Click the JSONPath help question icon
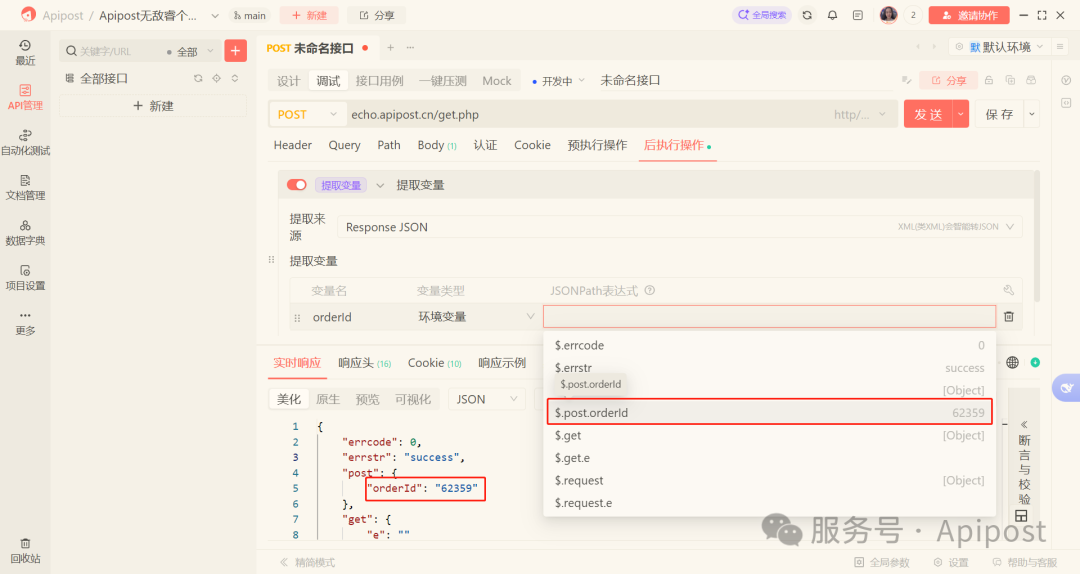1080x574 pixels. click(x=650, y=291)
